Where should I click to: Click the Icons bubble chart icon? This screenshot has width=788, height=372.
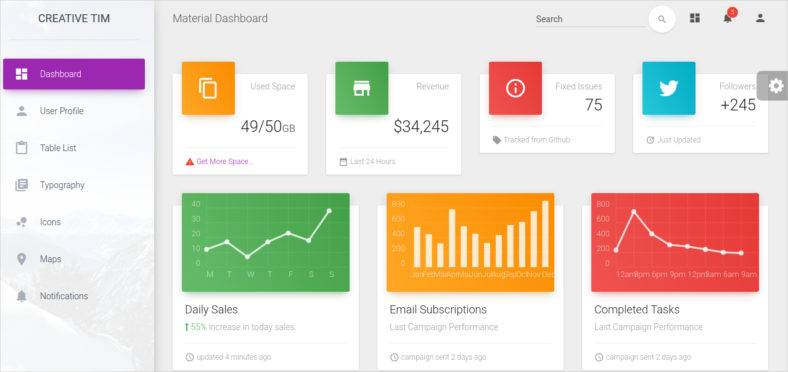point(22,222)
